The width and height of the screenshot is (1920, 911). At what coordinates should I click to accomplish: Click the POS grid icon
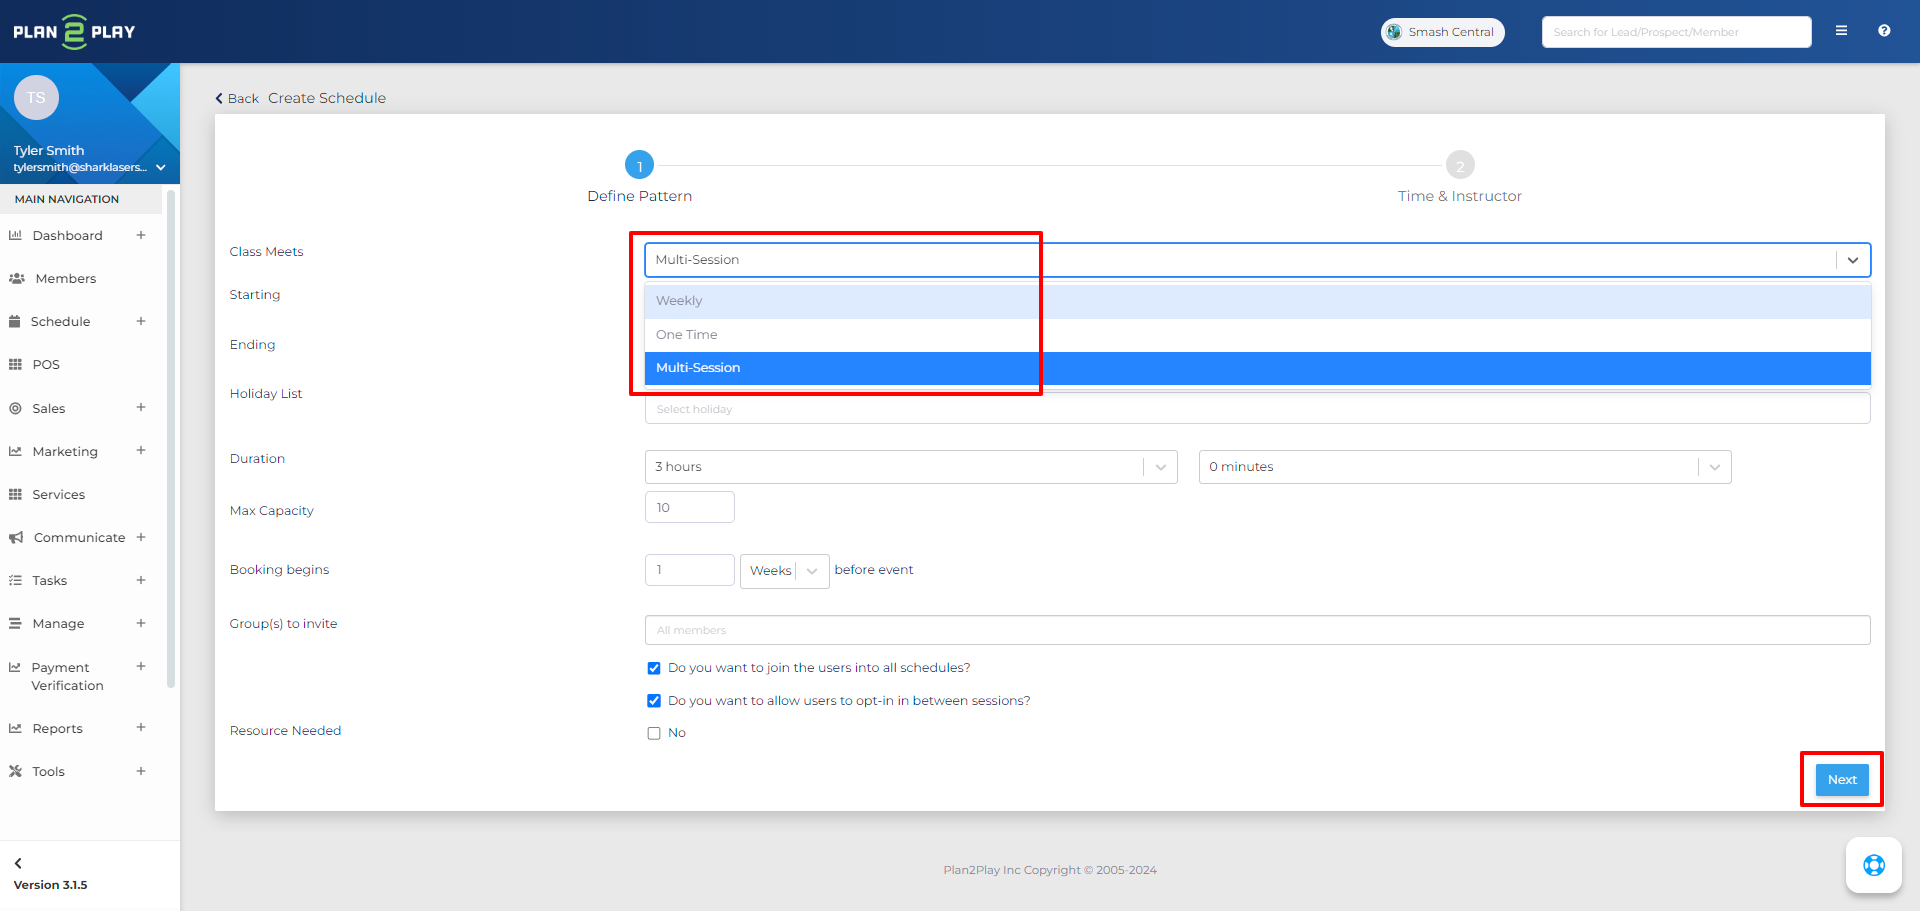click(15, 364)
